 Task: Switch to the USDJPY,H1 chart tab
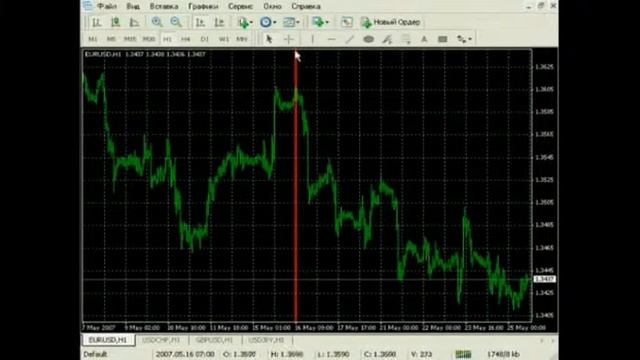coord(267,340)
